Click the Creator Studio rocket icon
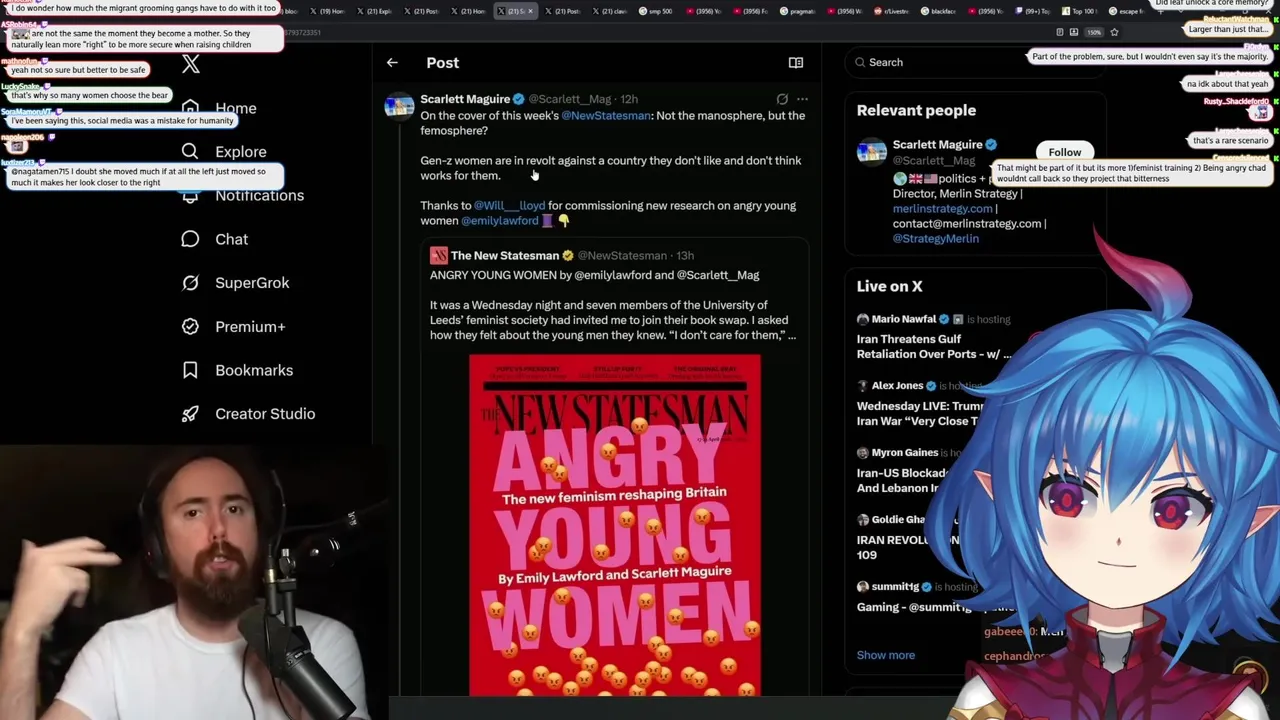This screenshot has width=1280, height=720. (190, 414)
